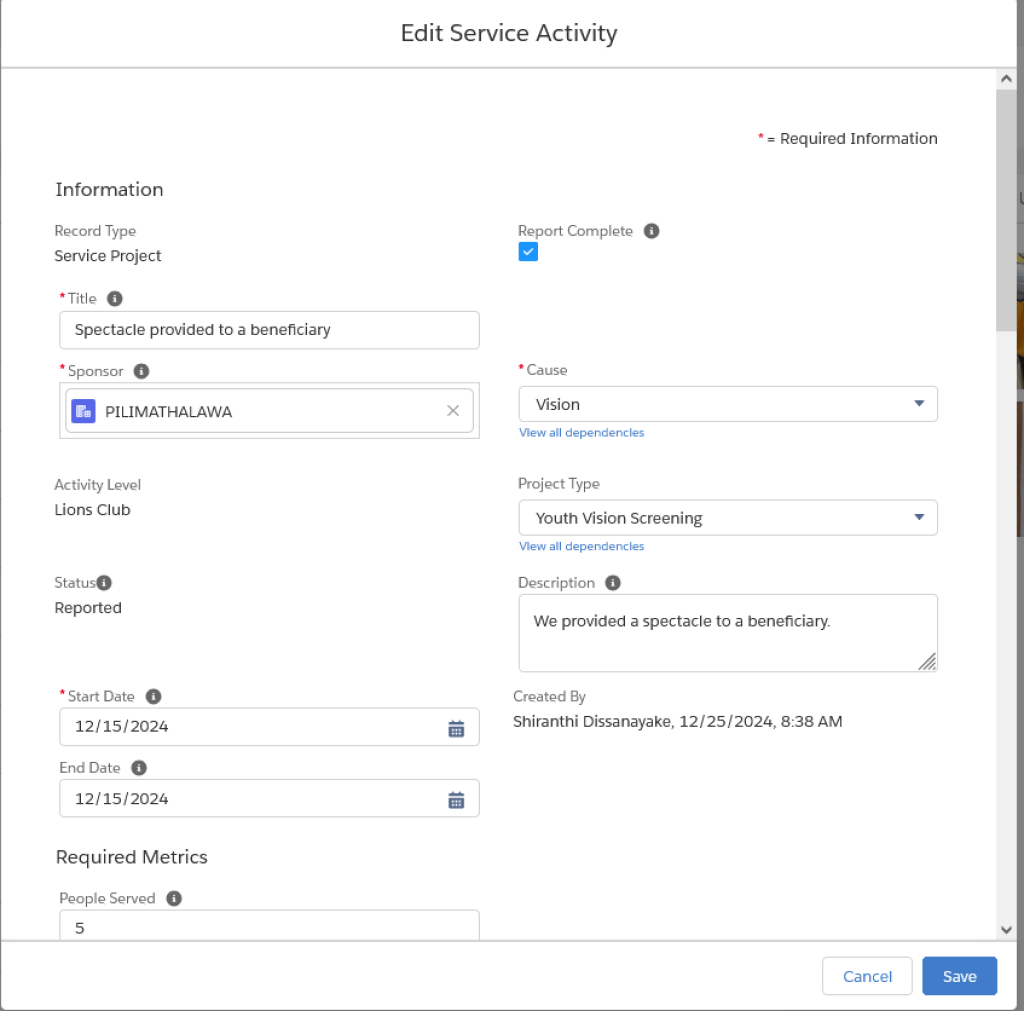Click the Title field info icon

click(114, 298)
